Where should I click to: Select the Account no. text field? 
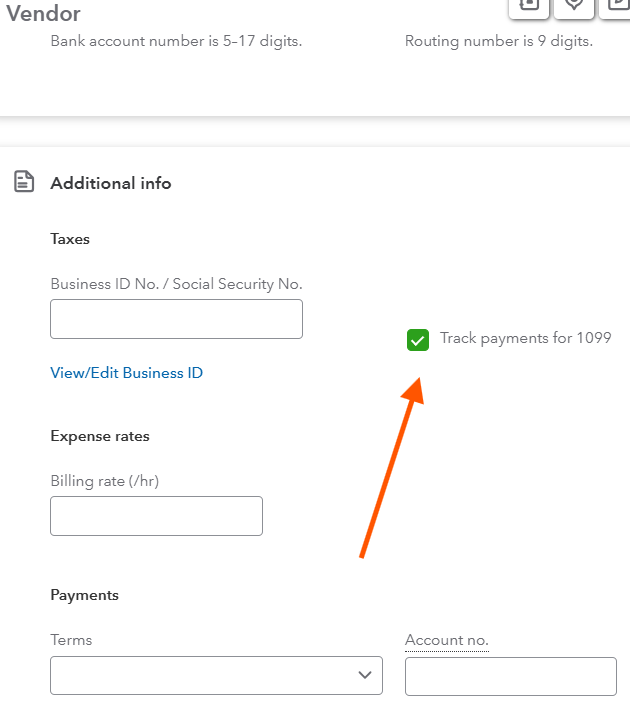pos(510,676)
